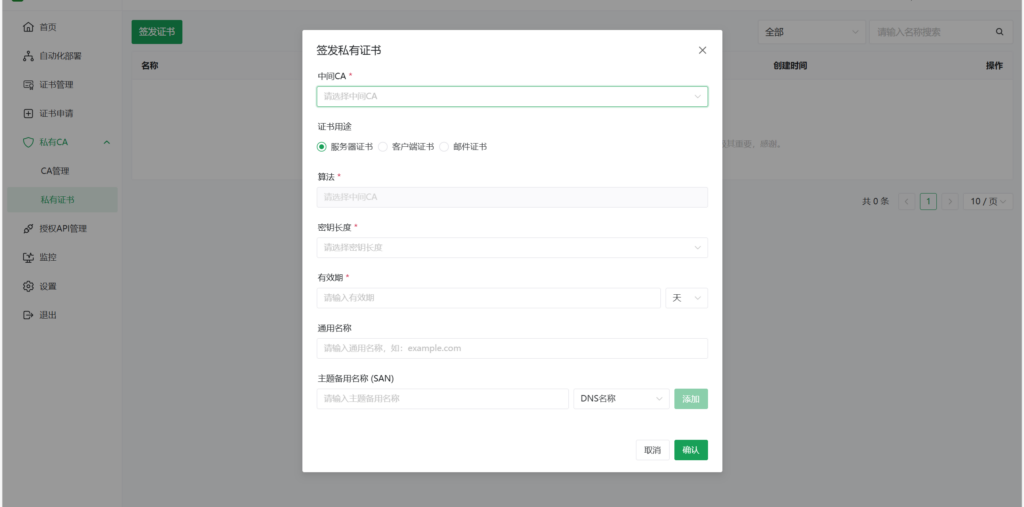Focus the 通用名称 input field
Image resolution: width=1024 pixels, height=507 pixels.
click(x=512, y=348)
